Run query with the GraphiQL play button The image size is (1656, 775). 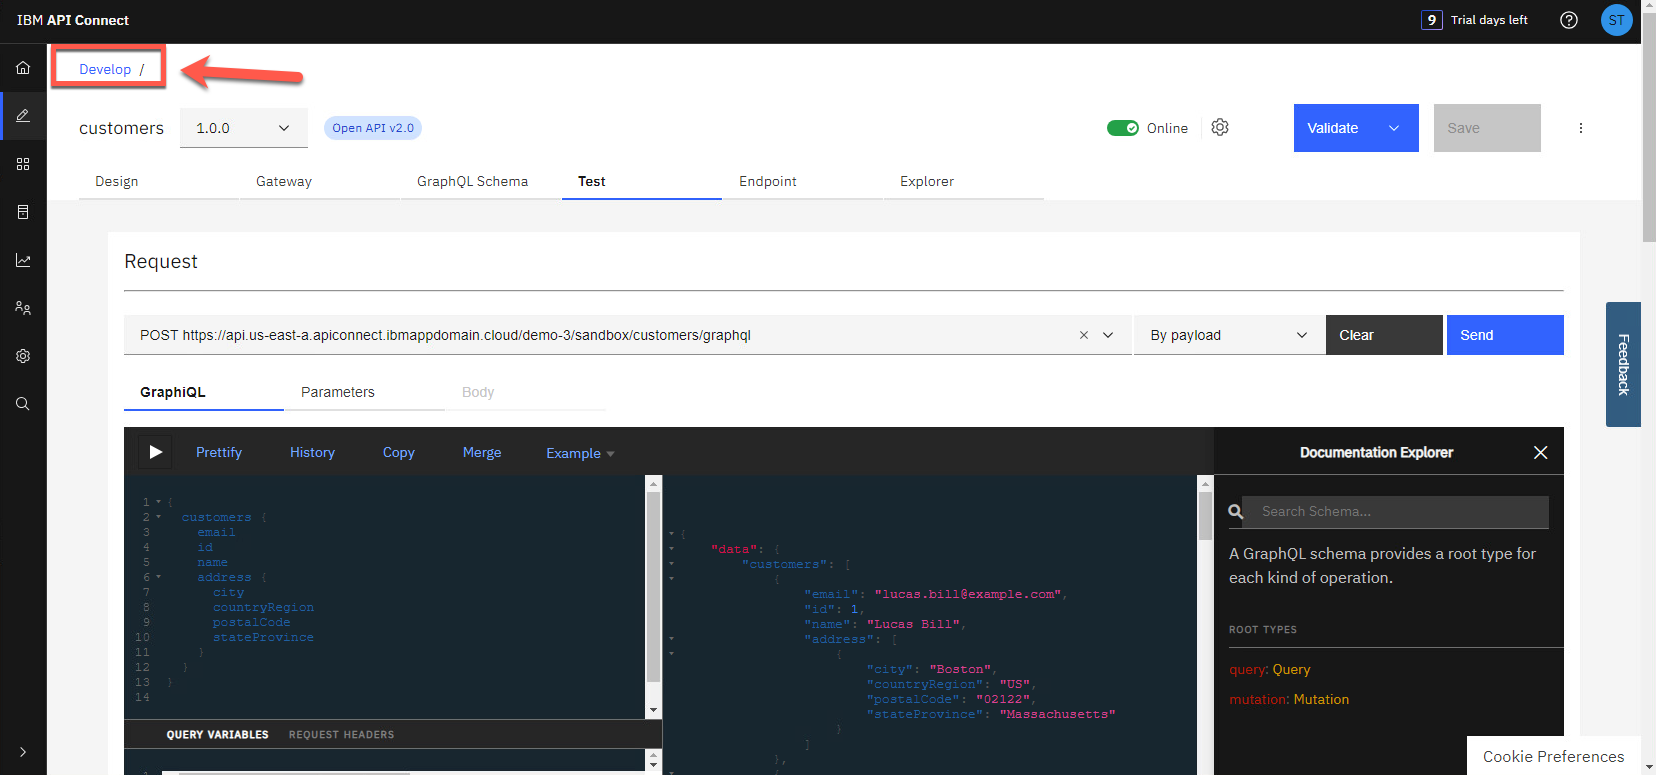[155, 452]
